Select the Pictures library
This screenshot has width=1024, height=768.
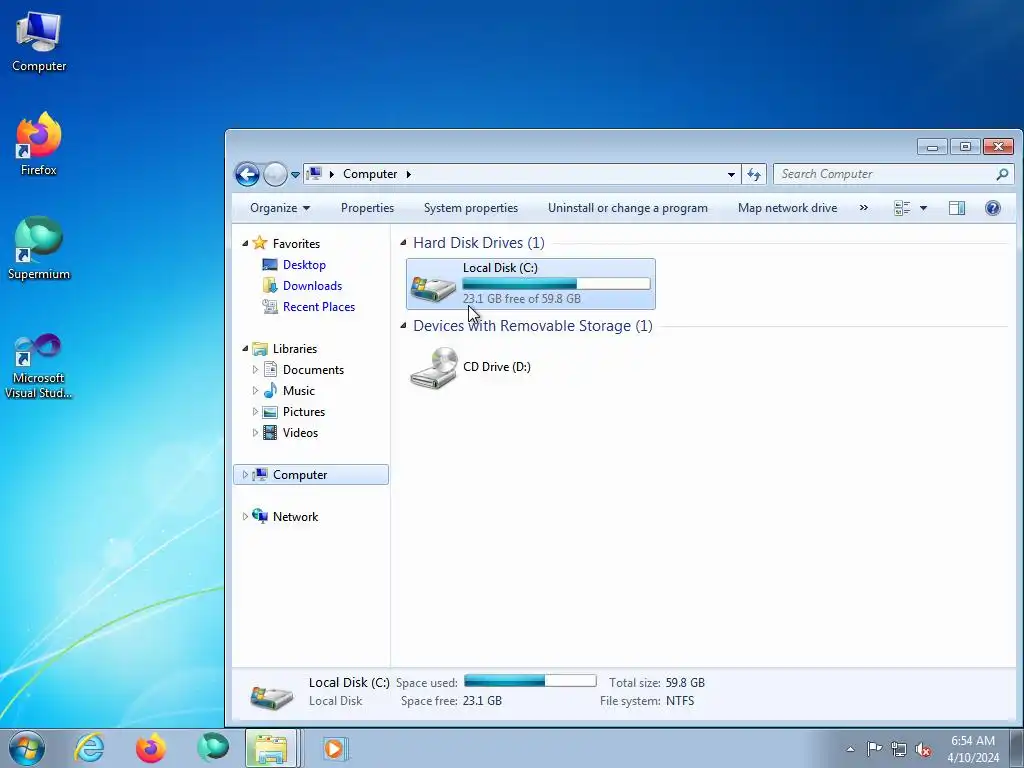[304, 411]
